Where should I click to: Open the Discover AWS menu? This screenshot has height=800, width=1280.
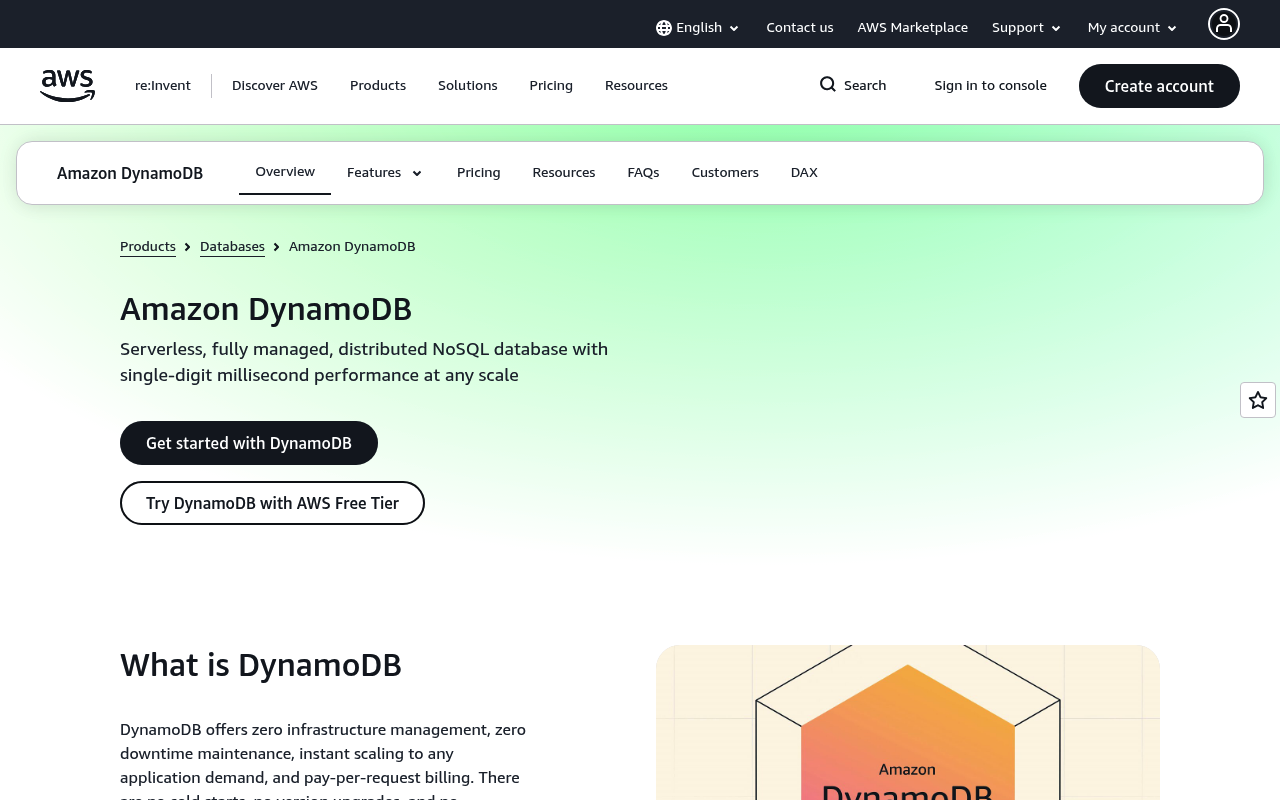point(275,86)
